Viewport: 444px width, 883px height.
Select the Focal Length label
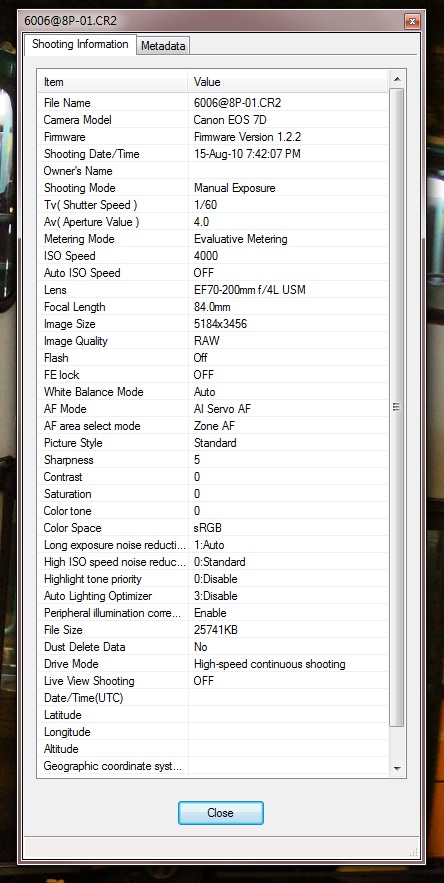[74, 307]
